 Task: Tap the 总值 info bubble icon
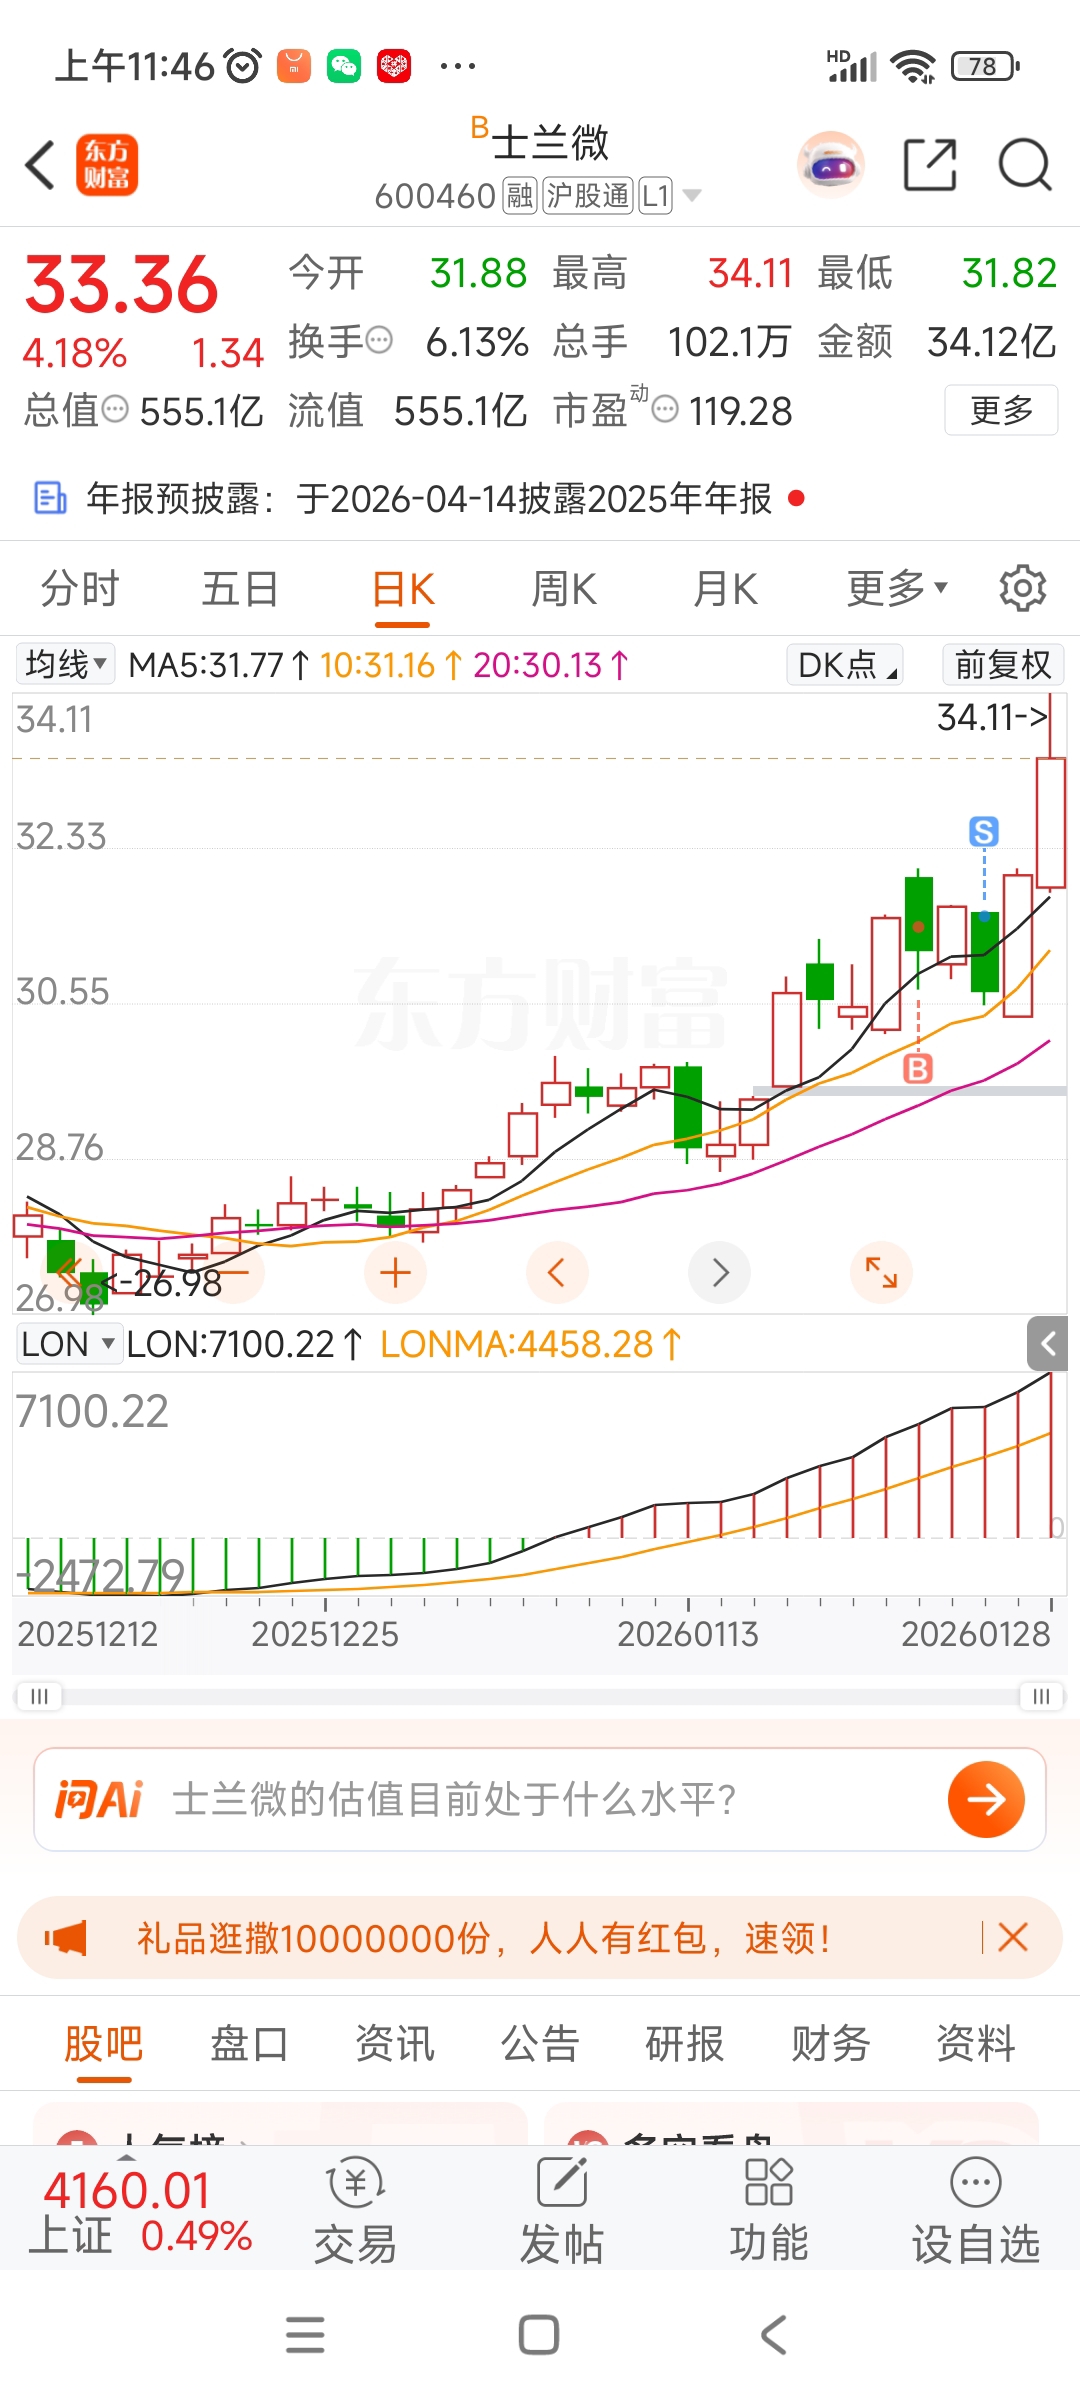[116, 409]
